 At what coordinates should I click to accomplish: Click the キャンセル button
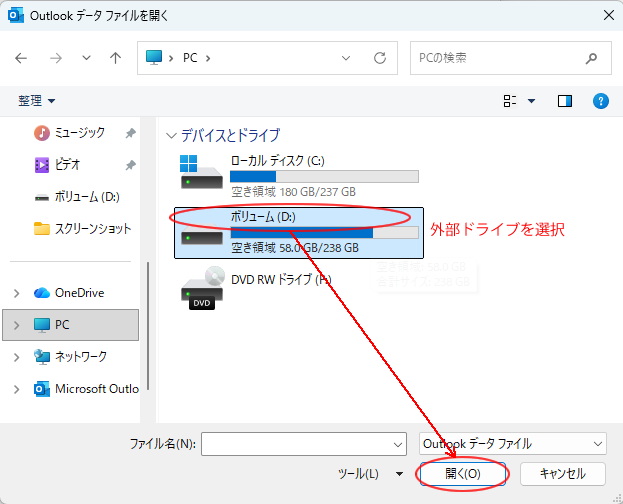pos(563,474)
